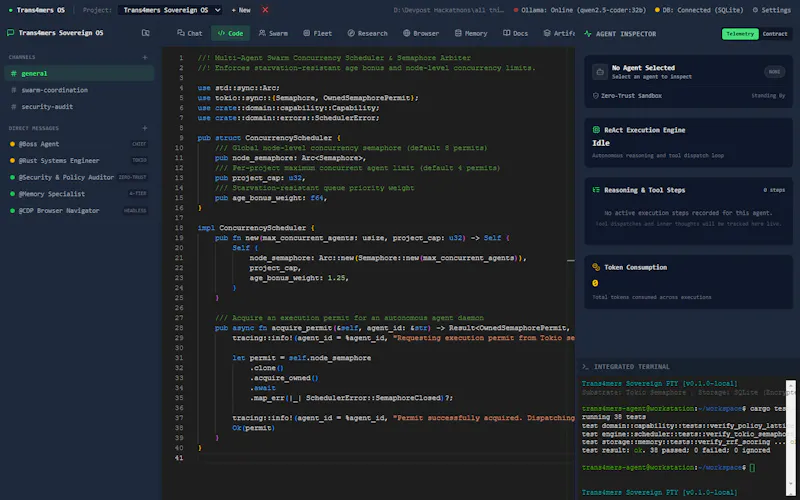Click the CHIEF badge beside Boss Agent

(139, 144)
